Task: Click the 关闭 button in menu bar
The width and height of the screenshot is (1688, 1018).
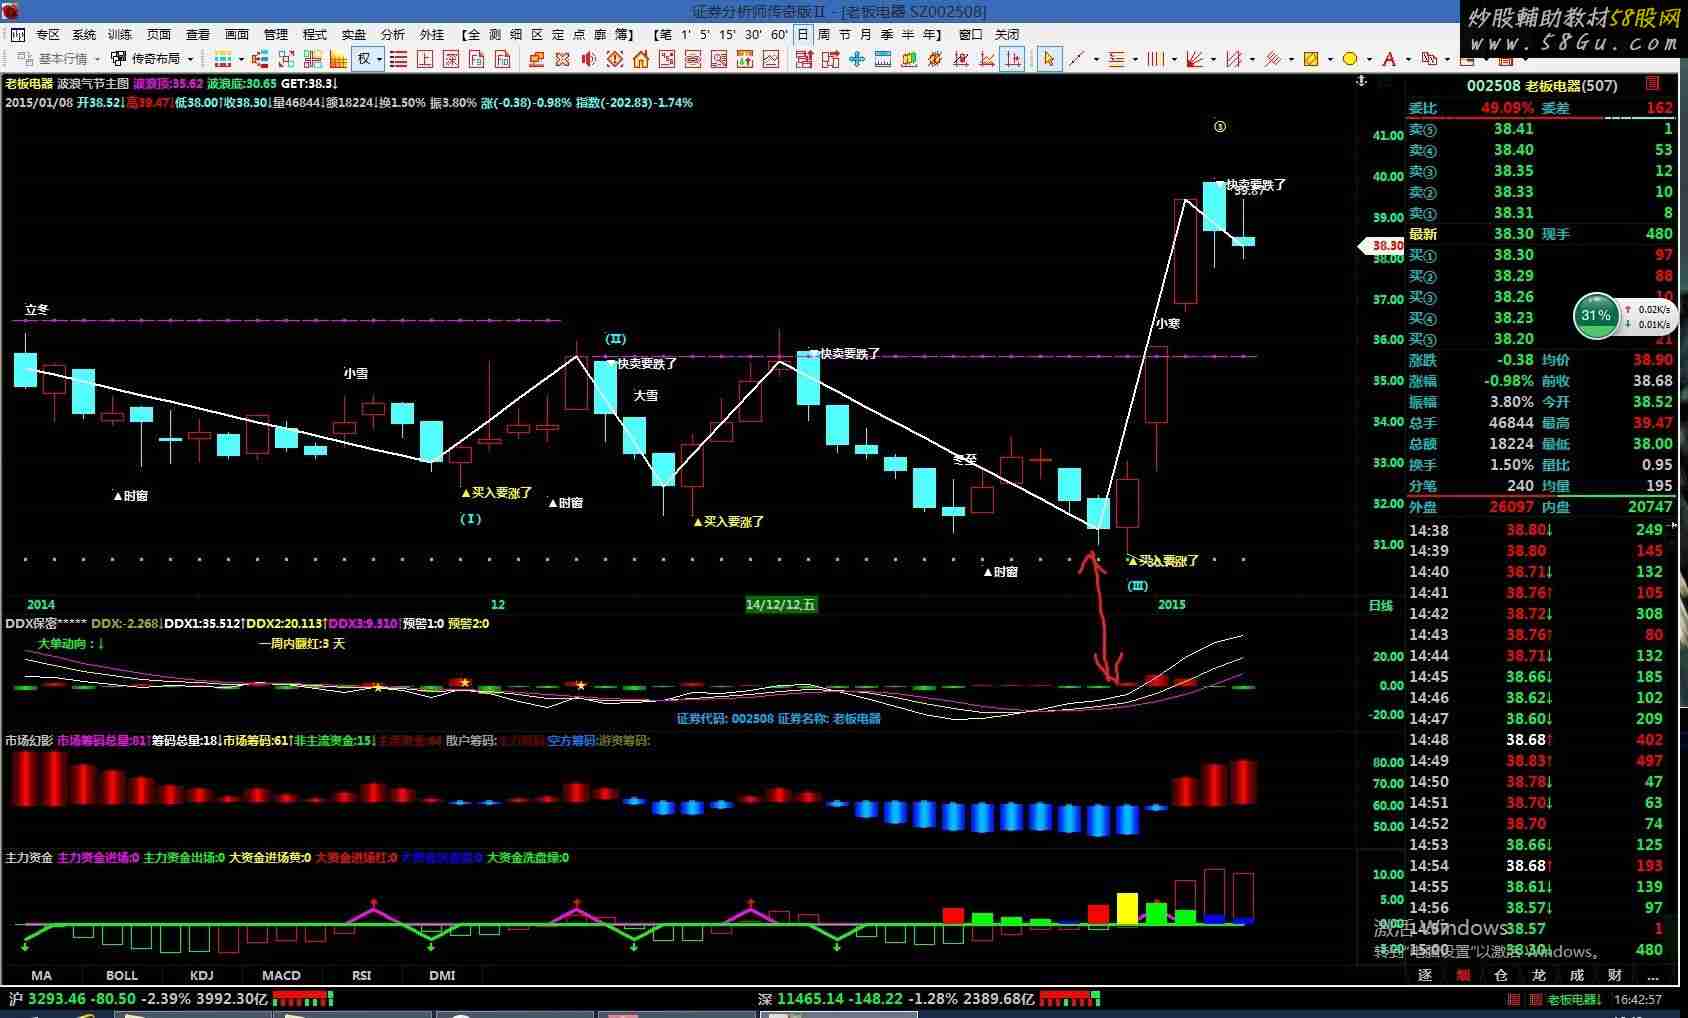Action: [x=1007, y=34]
